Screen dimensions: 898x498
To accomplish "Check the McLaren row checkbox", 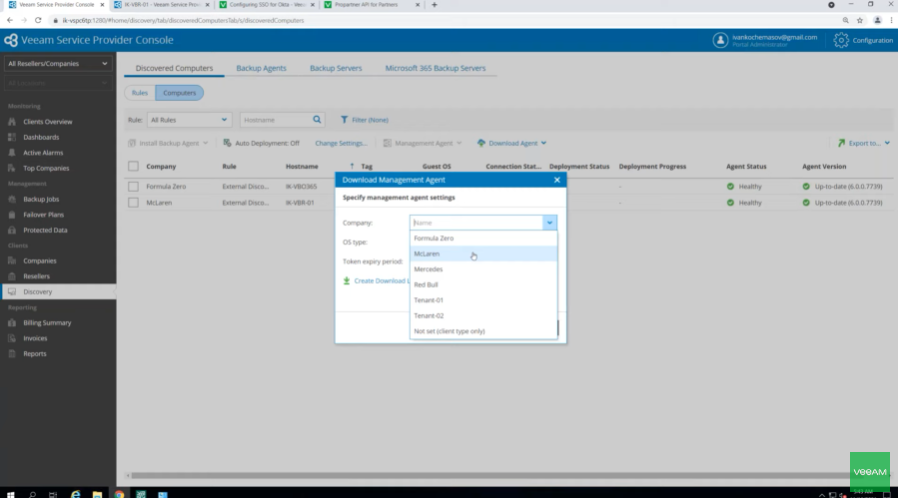I will (133, 203).
